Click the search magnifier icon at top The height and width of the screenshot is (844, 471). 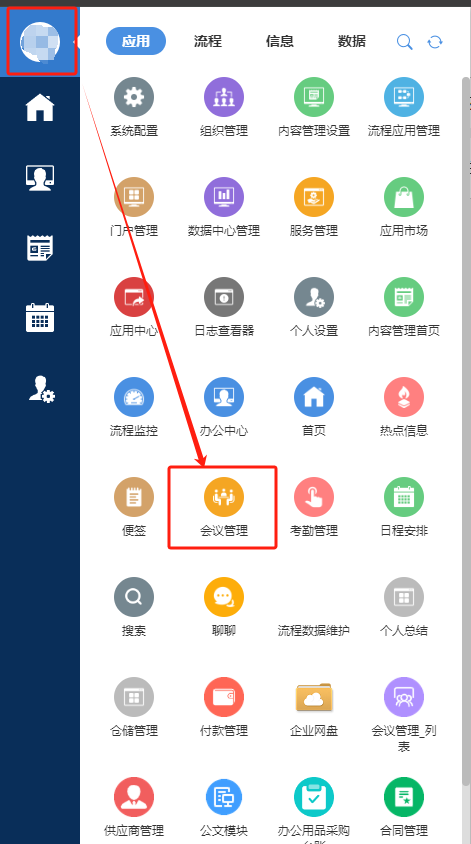[405, 42]
